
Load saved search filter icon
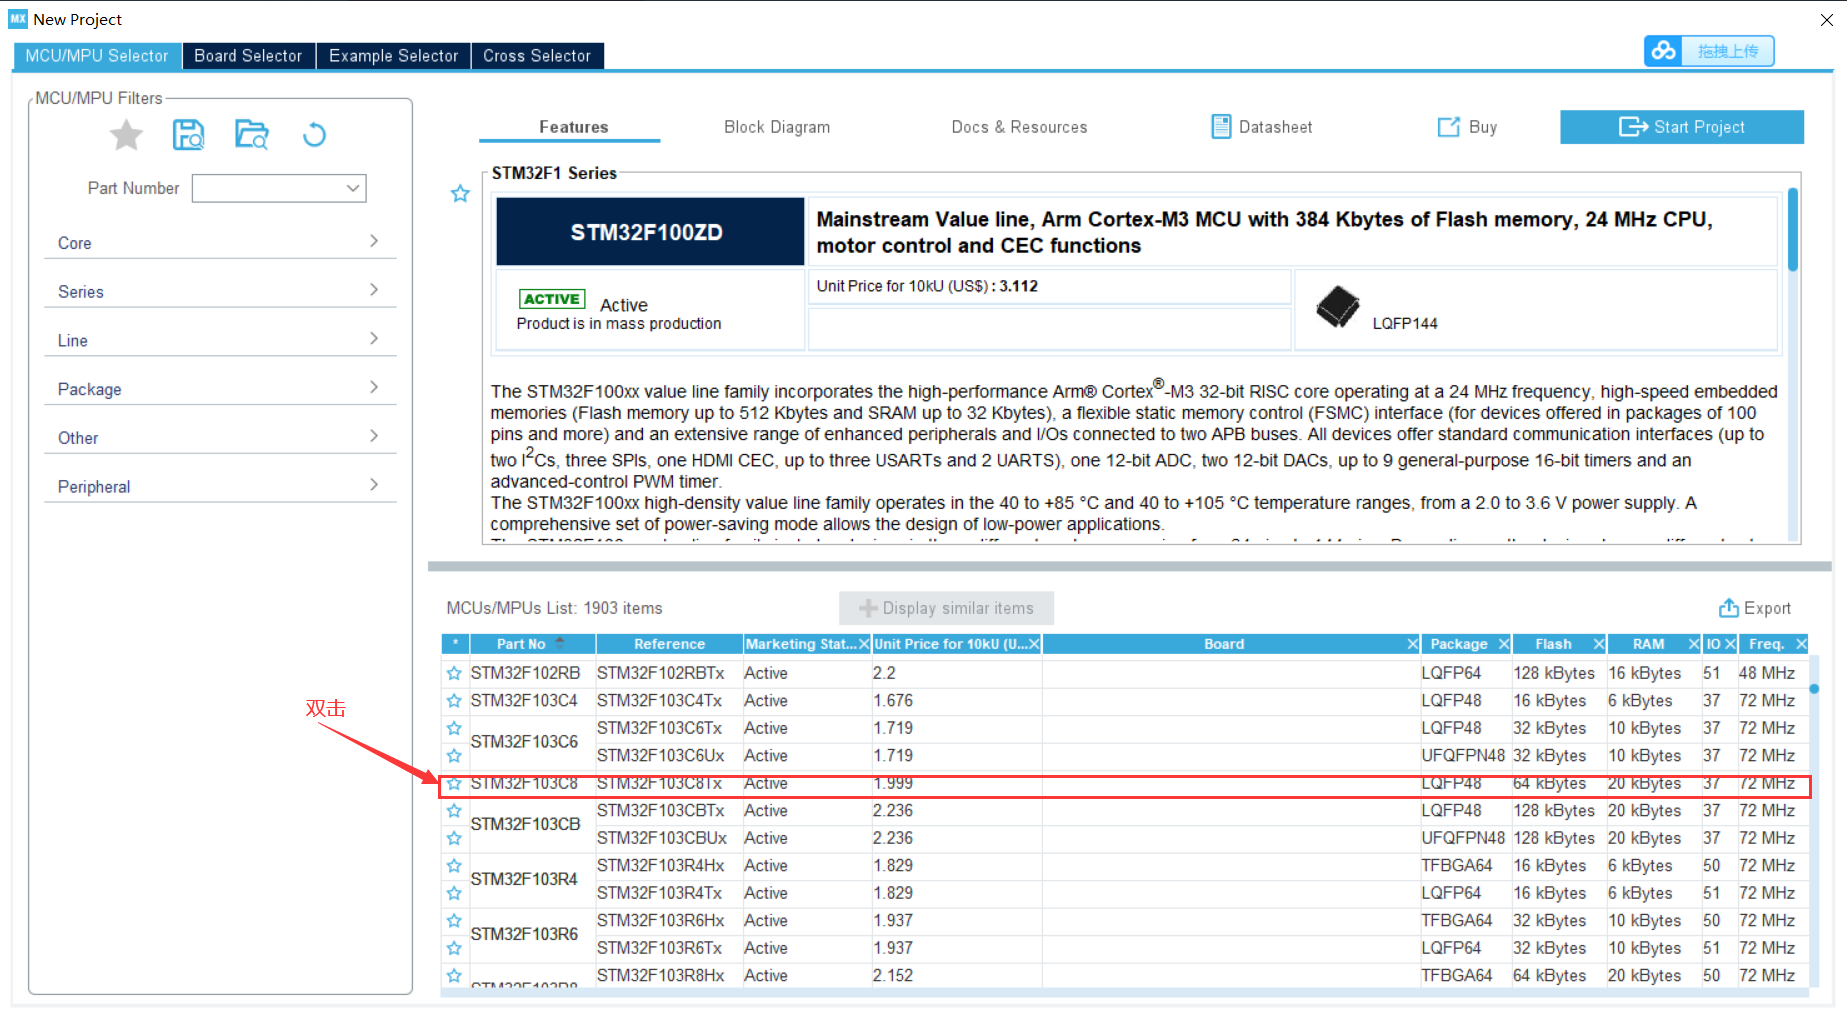[x=251, y=135]
